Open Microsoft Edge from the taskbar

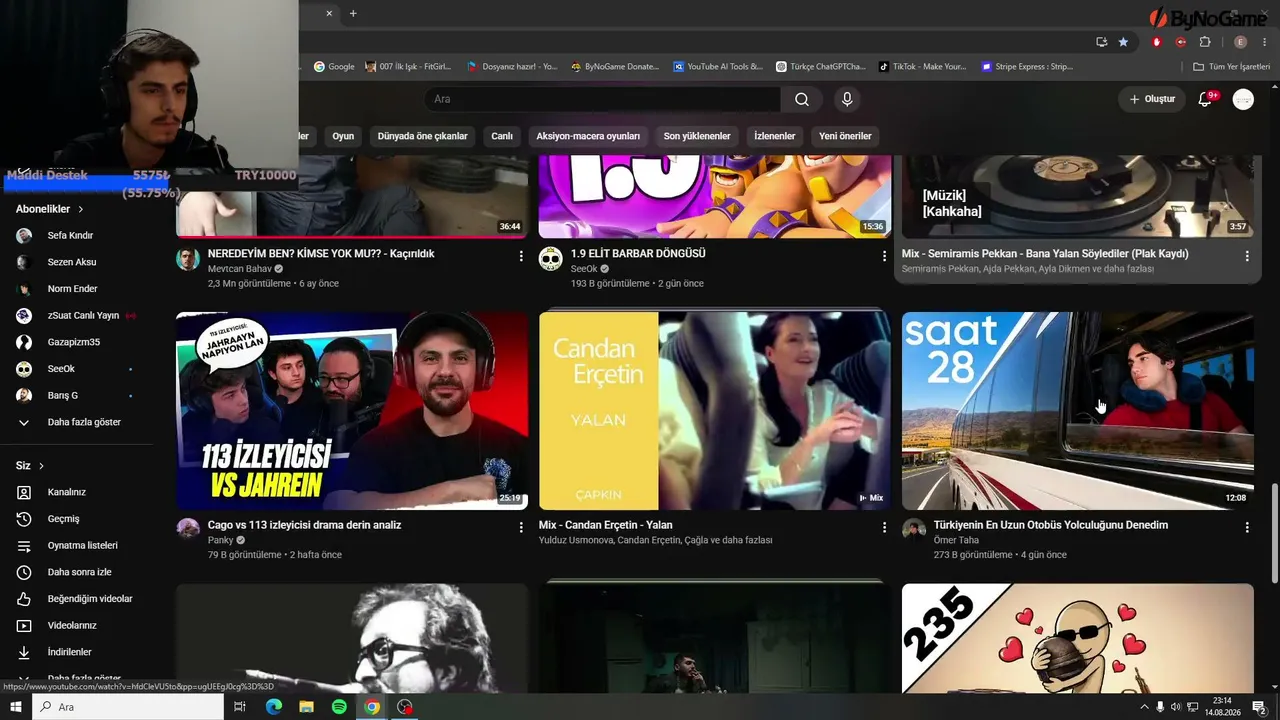273,707
